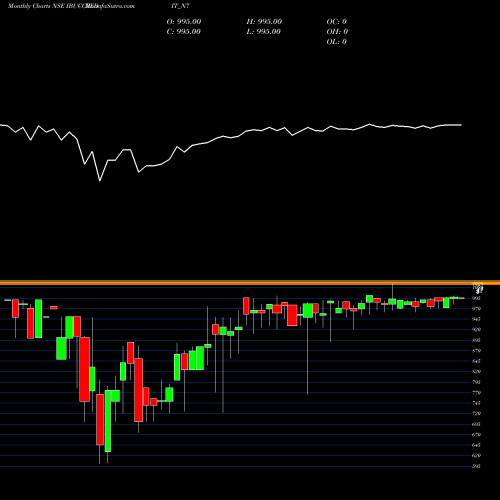This screenshot has height=500, width=500.
Task: Click the 'OC: 0' readout
Action: coord(337,21)
